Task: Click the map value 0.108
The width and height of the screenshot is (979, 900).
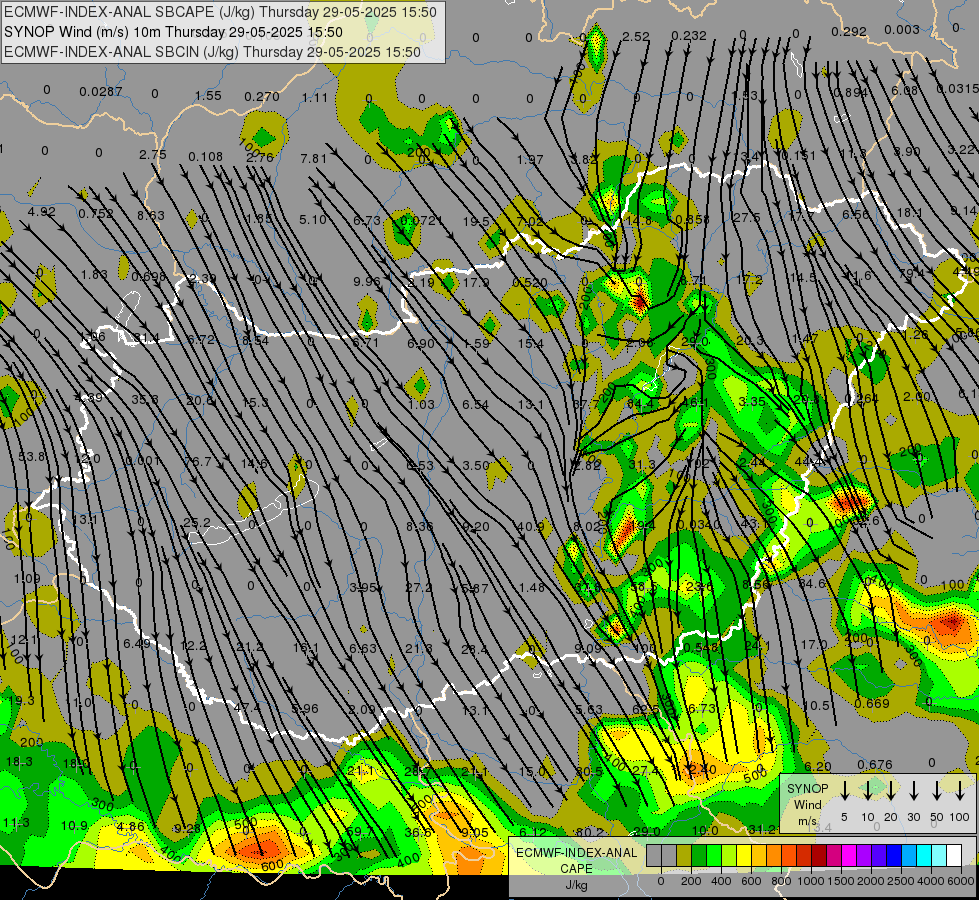Action: pos(205,156)
